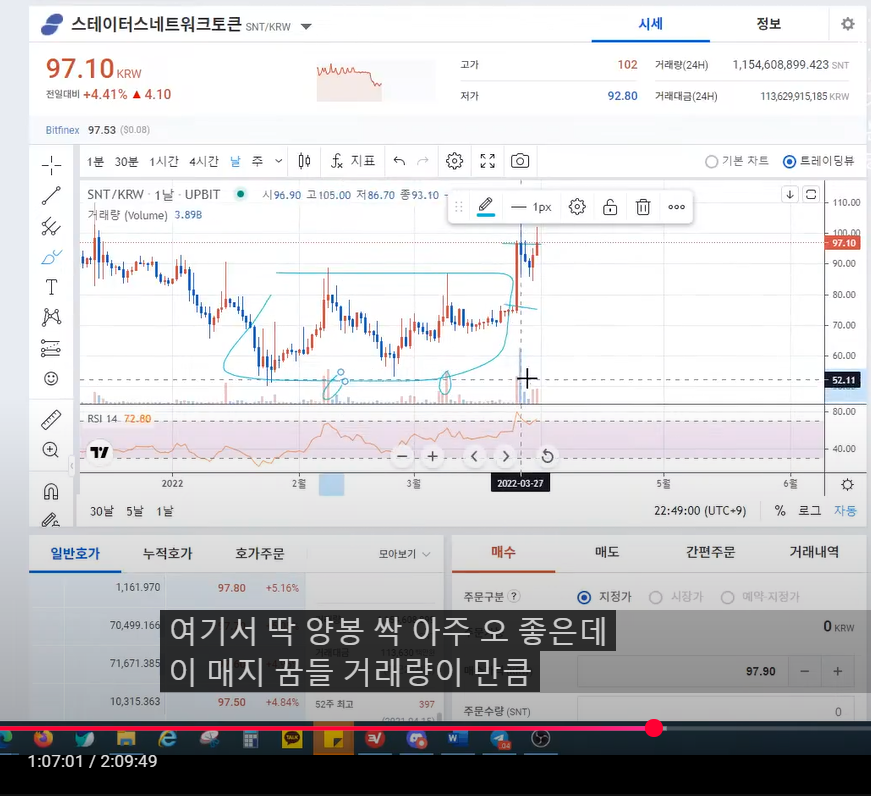This screenshot has width=871, height=796.
Task: Take a chart snapshot with camera icon
Action: pyautogui.click(x=520, y=161)
